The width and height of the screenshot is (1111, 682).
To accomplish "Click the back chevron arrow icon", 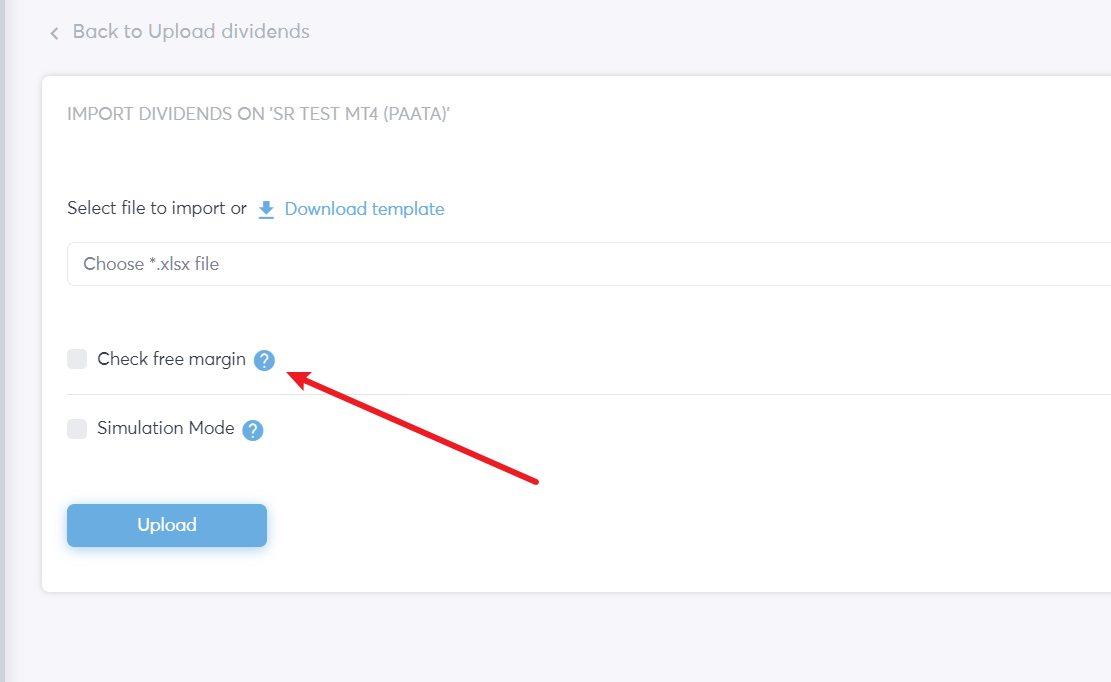I will pyautogui.click(x=54, y=33).
